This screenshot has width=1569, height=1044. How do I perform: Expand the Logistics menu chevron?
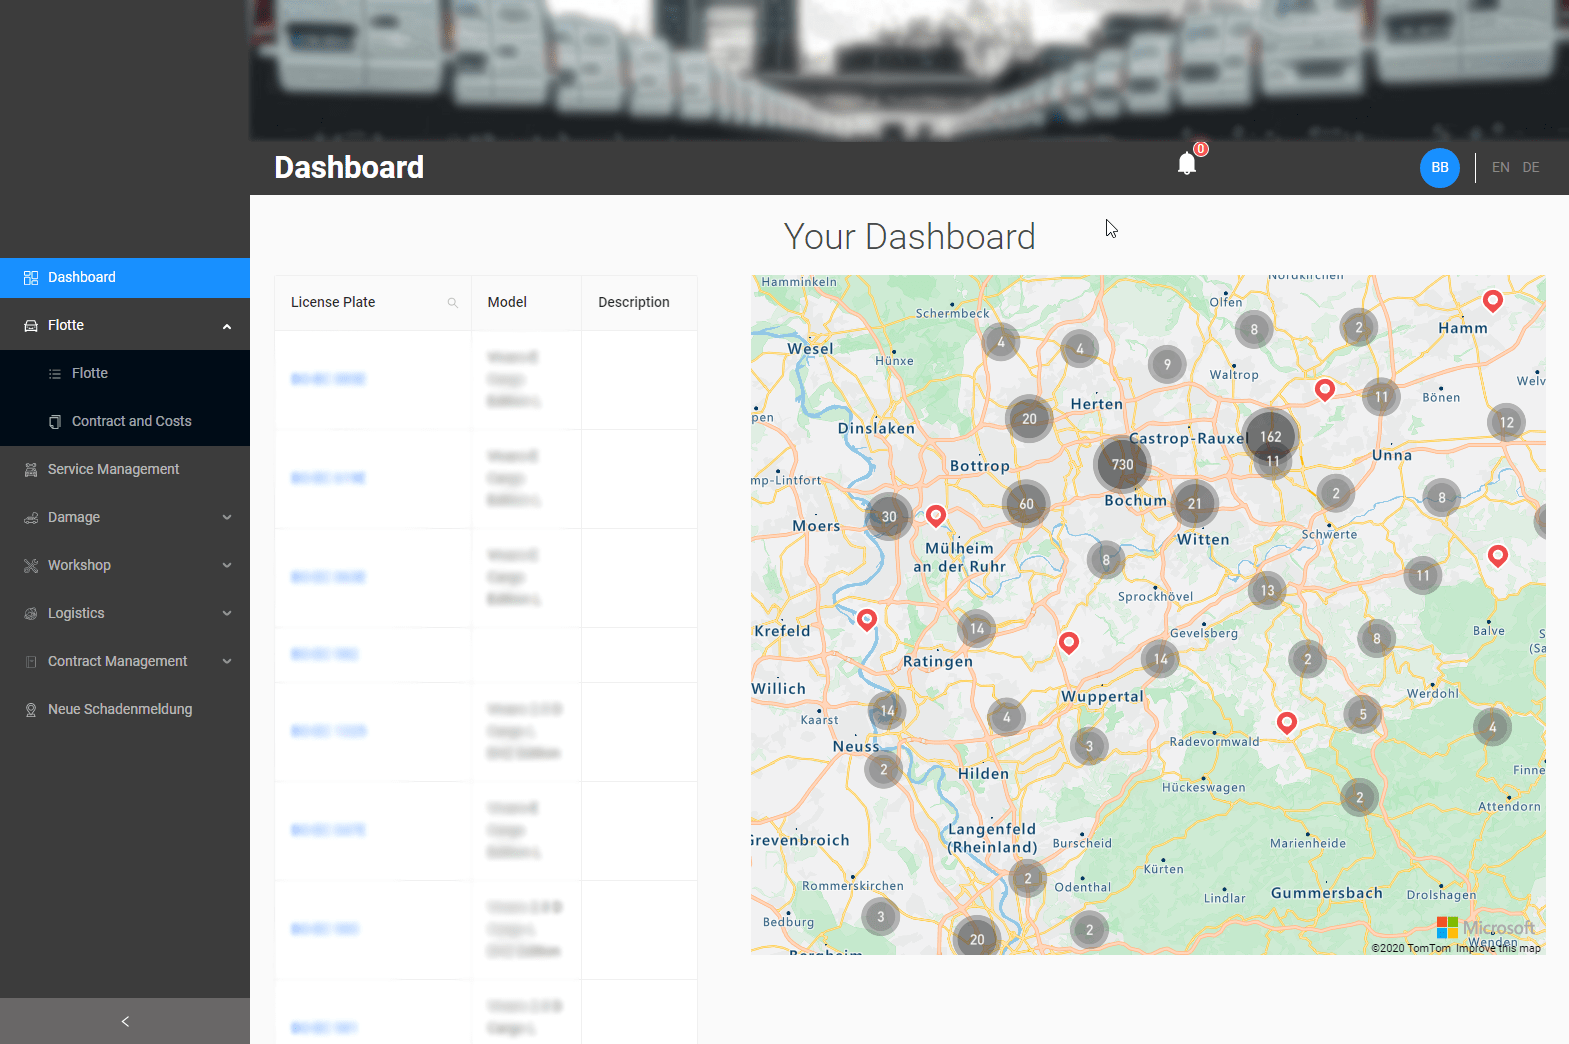[x=227, y=613]
